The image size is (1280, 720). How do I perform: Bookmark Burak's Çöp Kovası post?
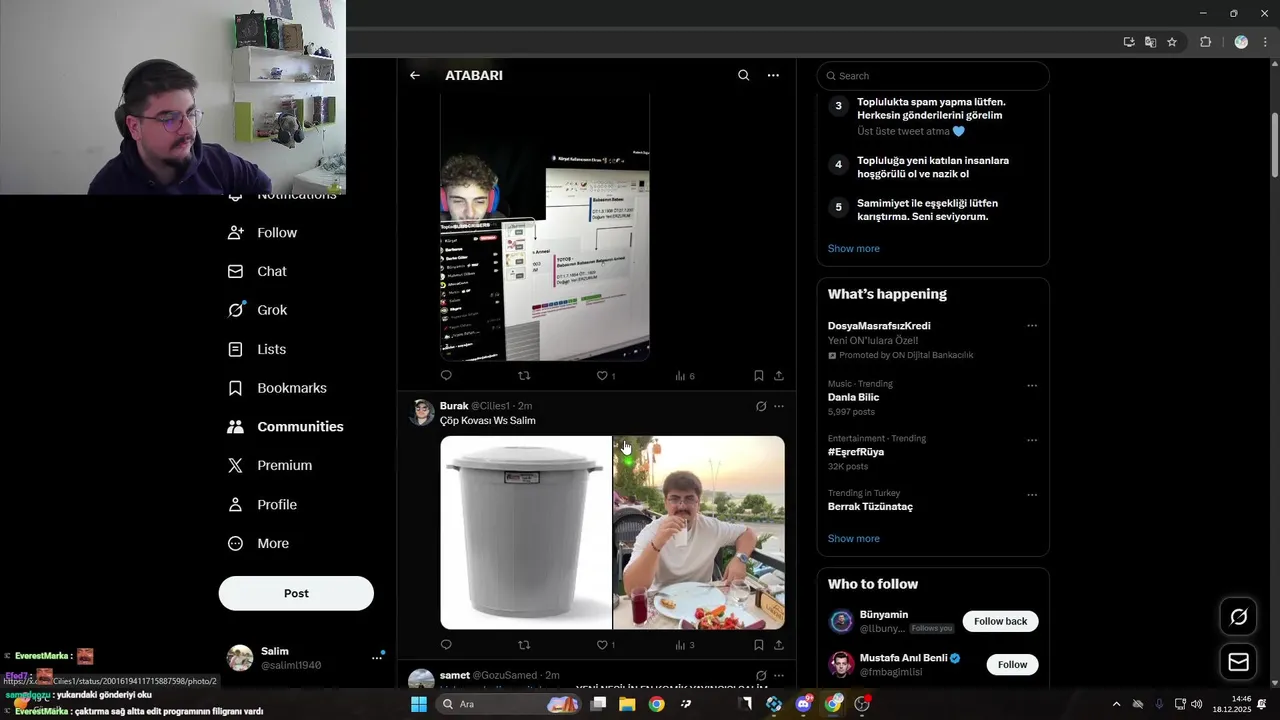(x=758, y=645)
